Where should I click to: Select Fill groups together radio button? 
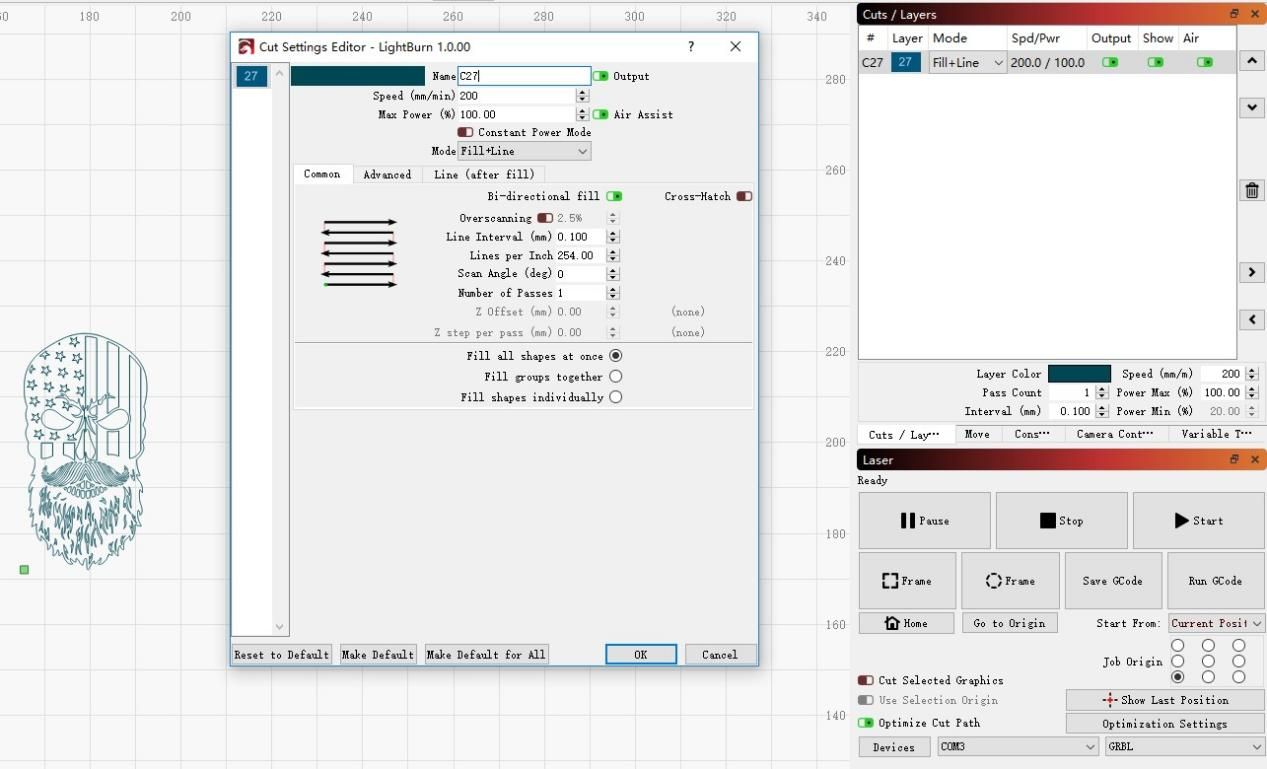(615, 377)
